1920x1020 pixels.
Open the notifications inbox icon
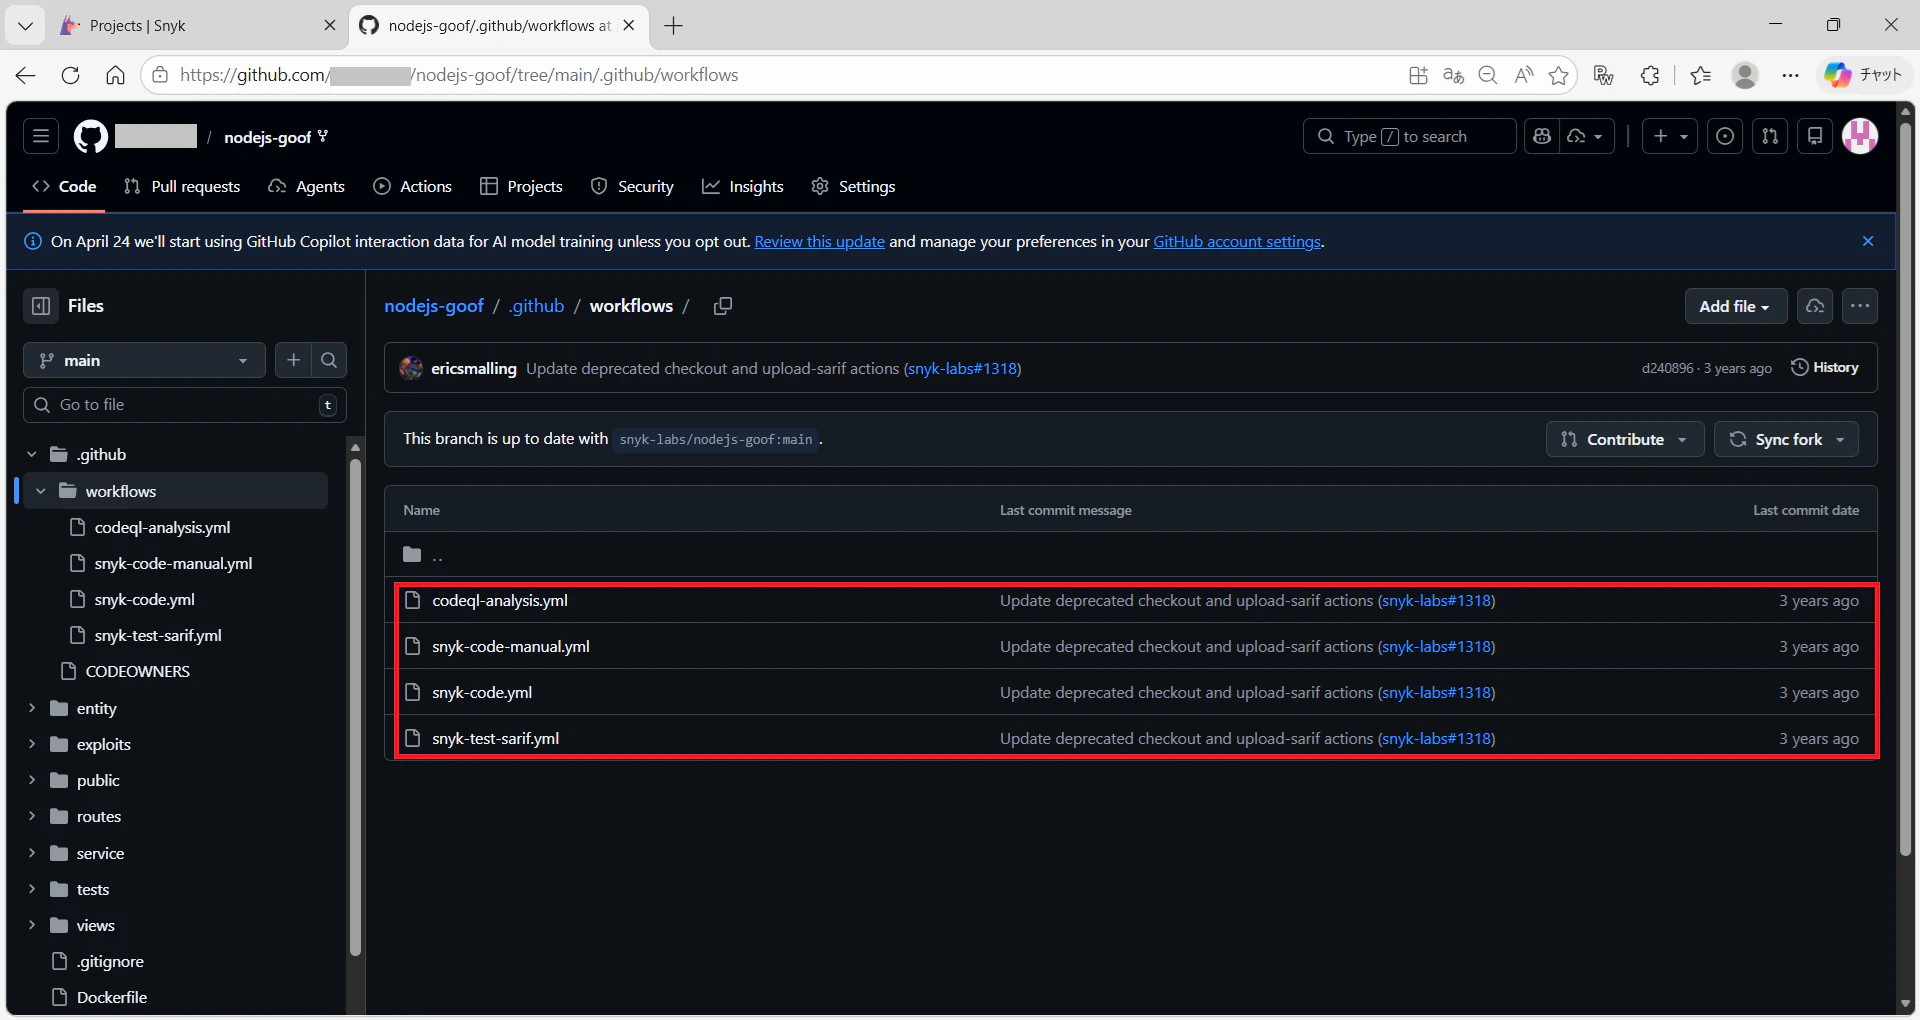(x=1815, y=136)
